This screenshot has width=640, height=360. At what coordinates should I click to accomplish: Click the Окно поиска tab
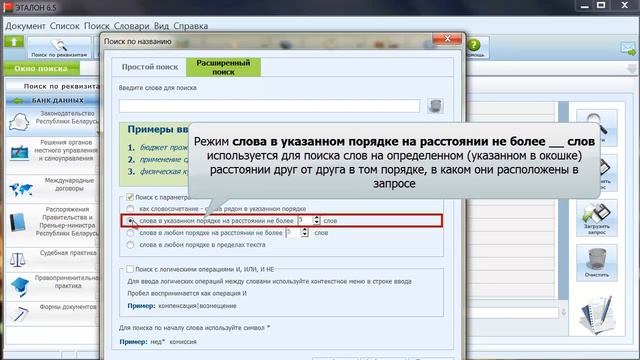(41, 68)
